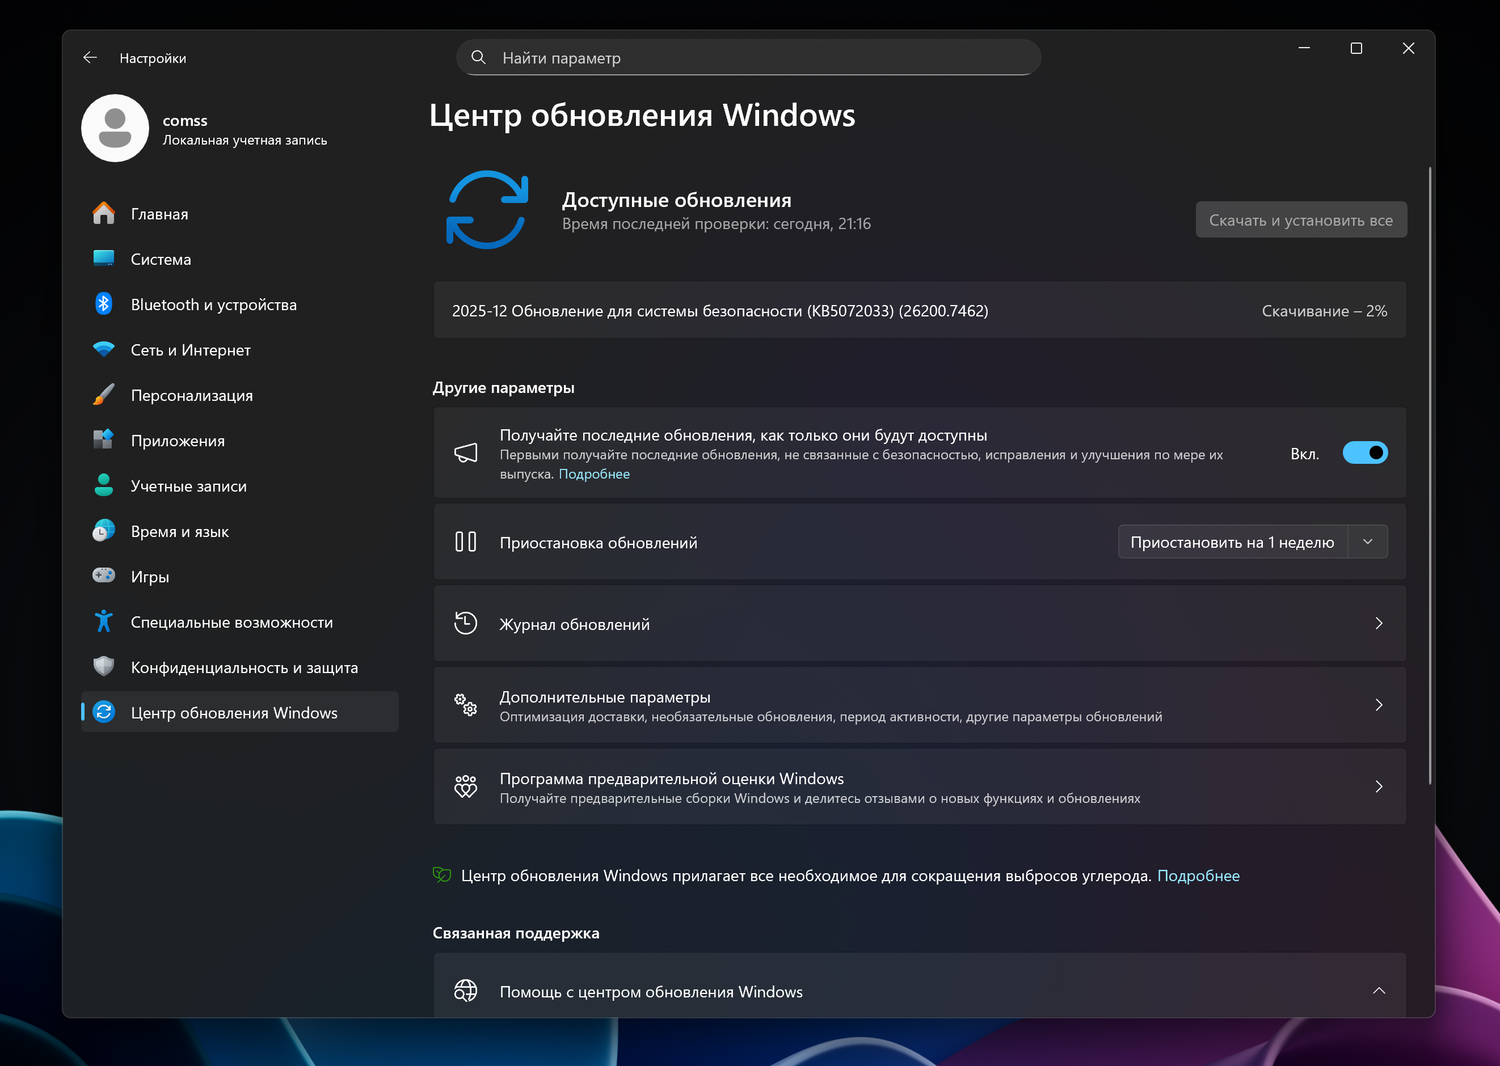Select Конфиденциальность и защита in sidebar
The width and height of the screenshot is (1500, 1066).
pyautogui.click(x=240, y=667)
